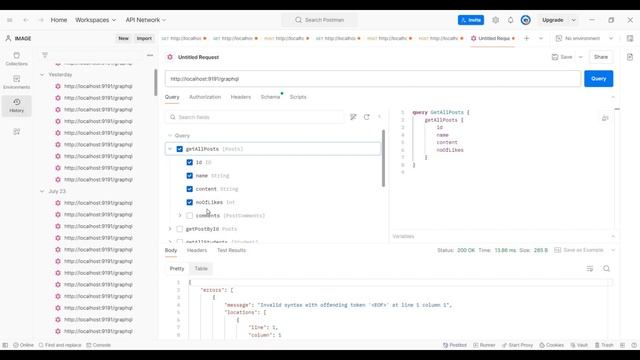
Task: Collapse the July 23 history group
Action: pos(42,191)
